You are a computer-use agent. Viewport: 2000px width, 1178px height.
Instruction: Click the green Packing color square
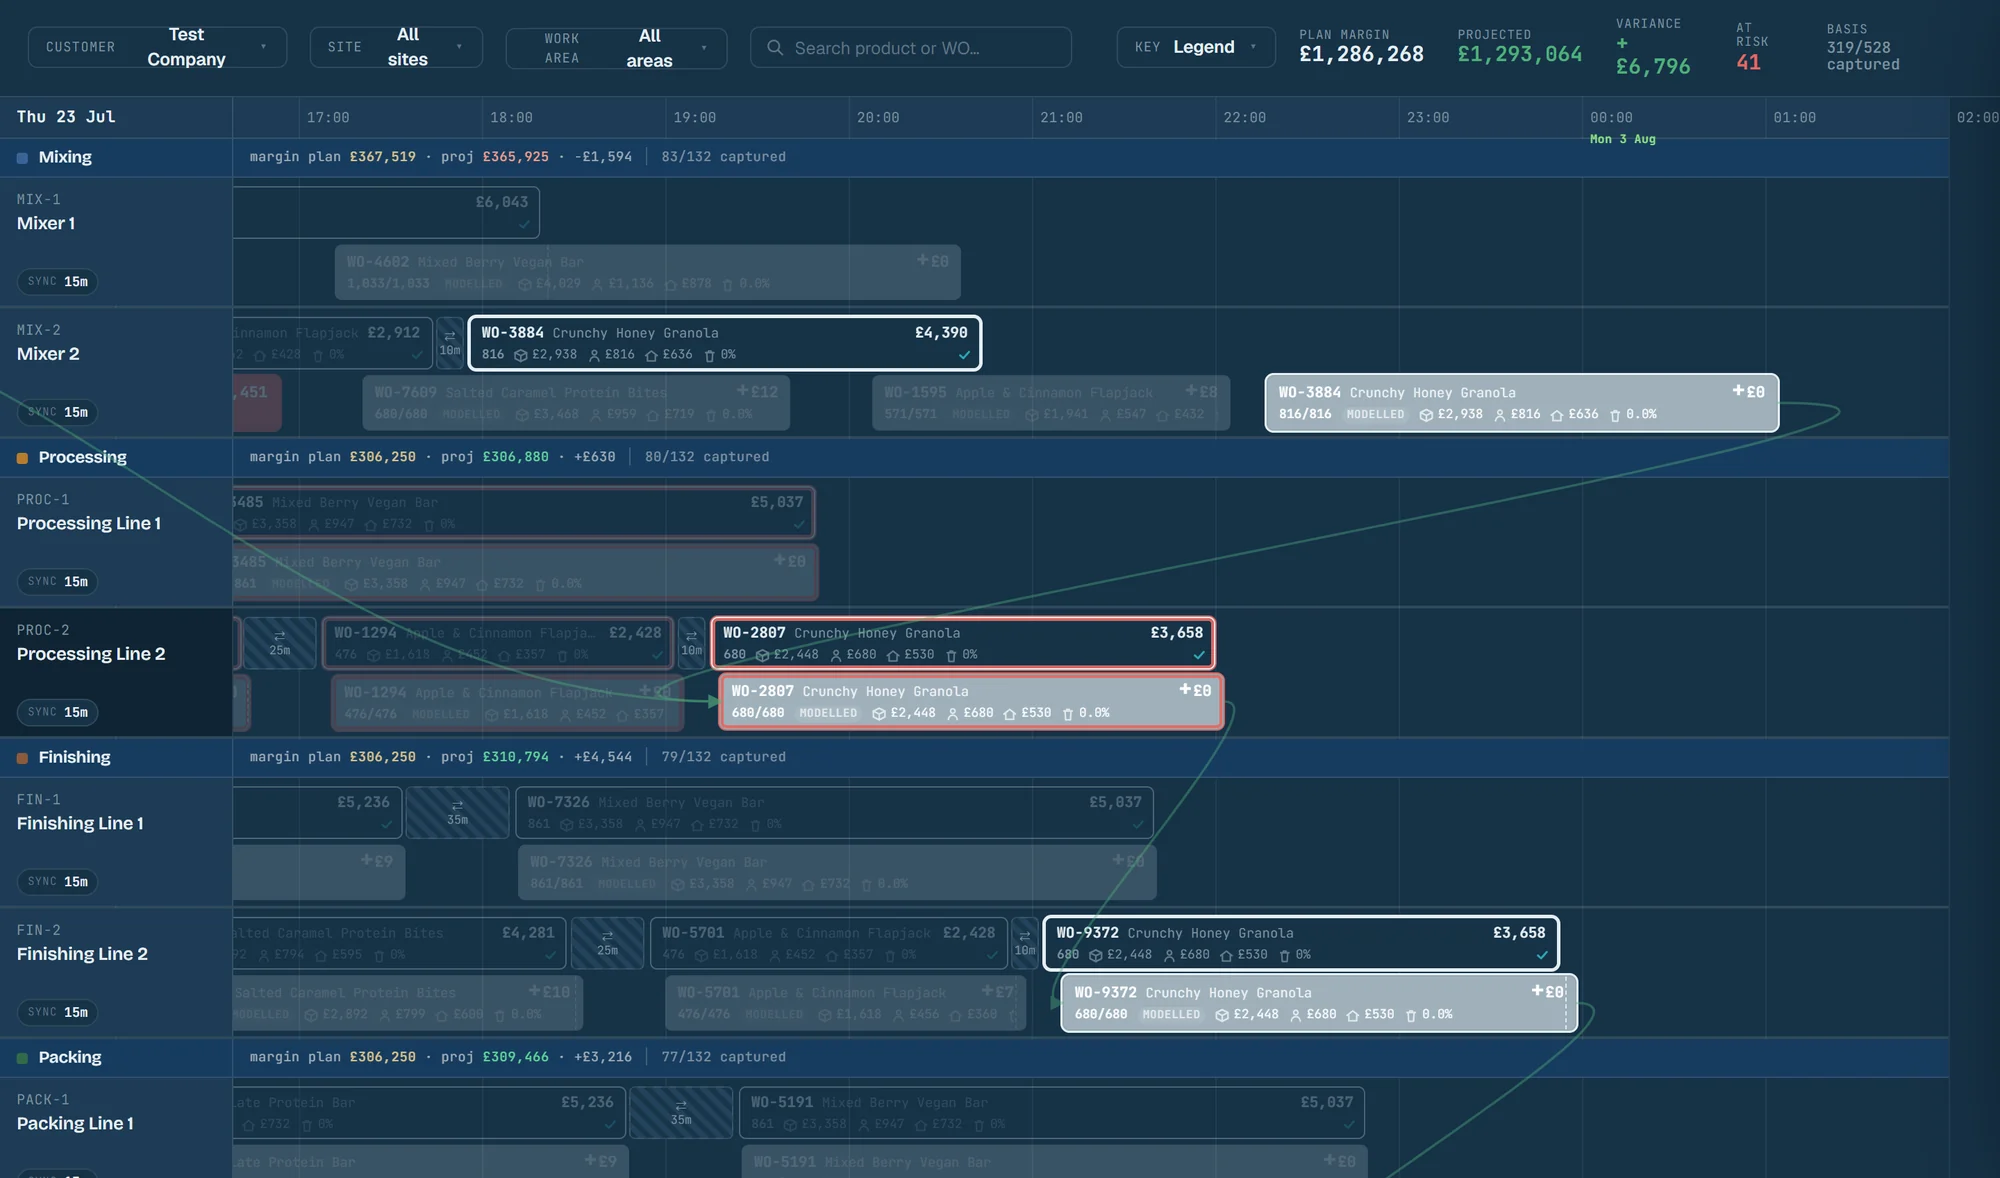[22, 1058]
